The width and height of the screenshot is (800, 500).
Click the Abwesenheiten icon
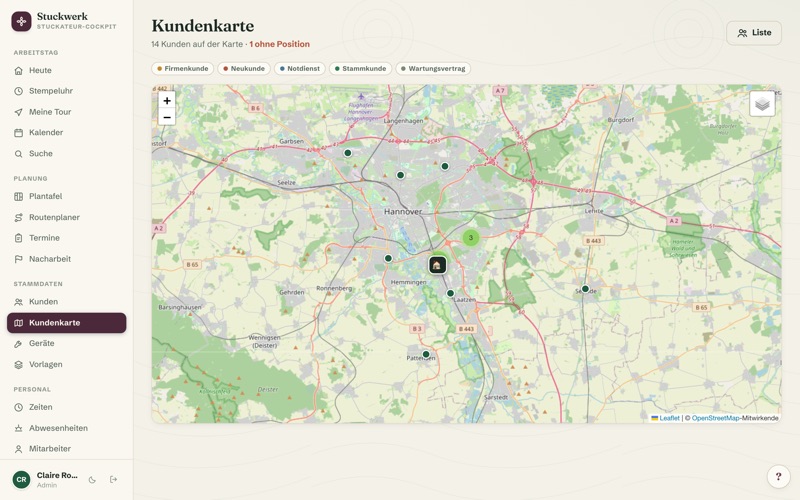pos(18,428)
